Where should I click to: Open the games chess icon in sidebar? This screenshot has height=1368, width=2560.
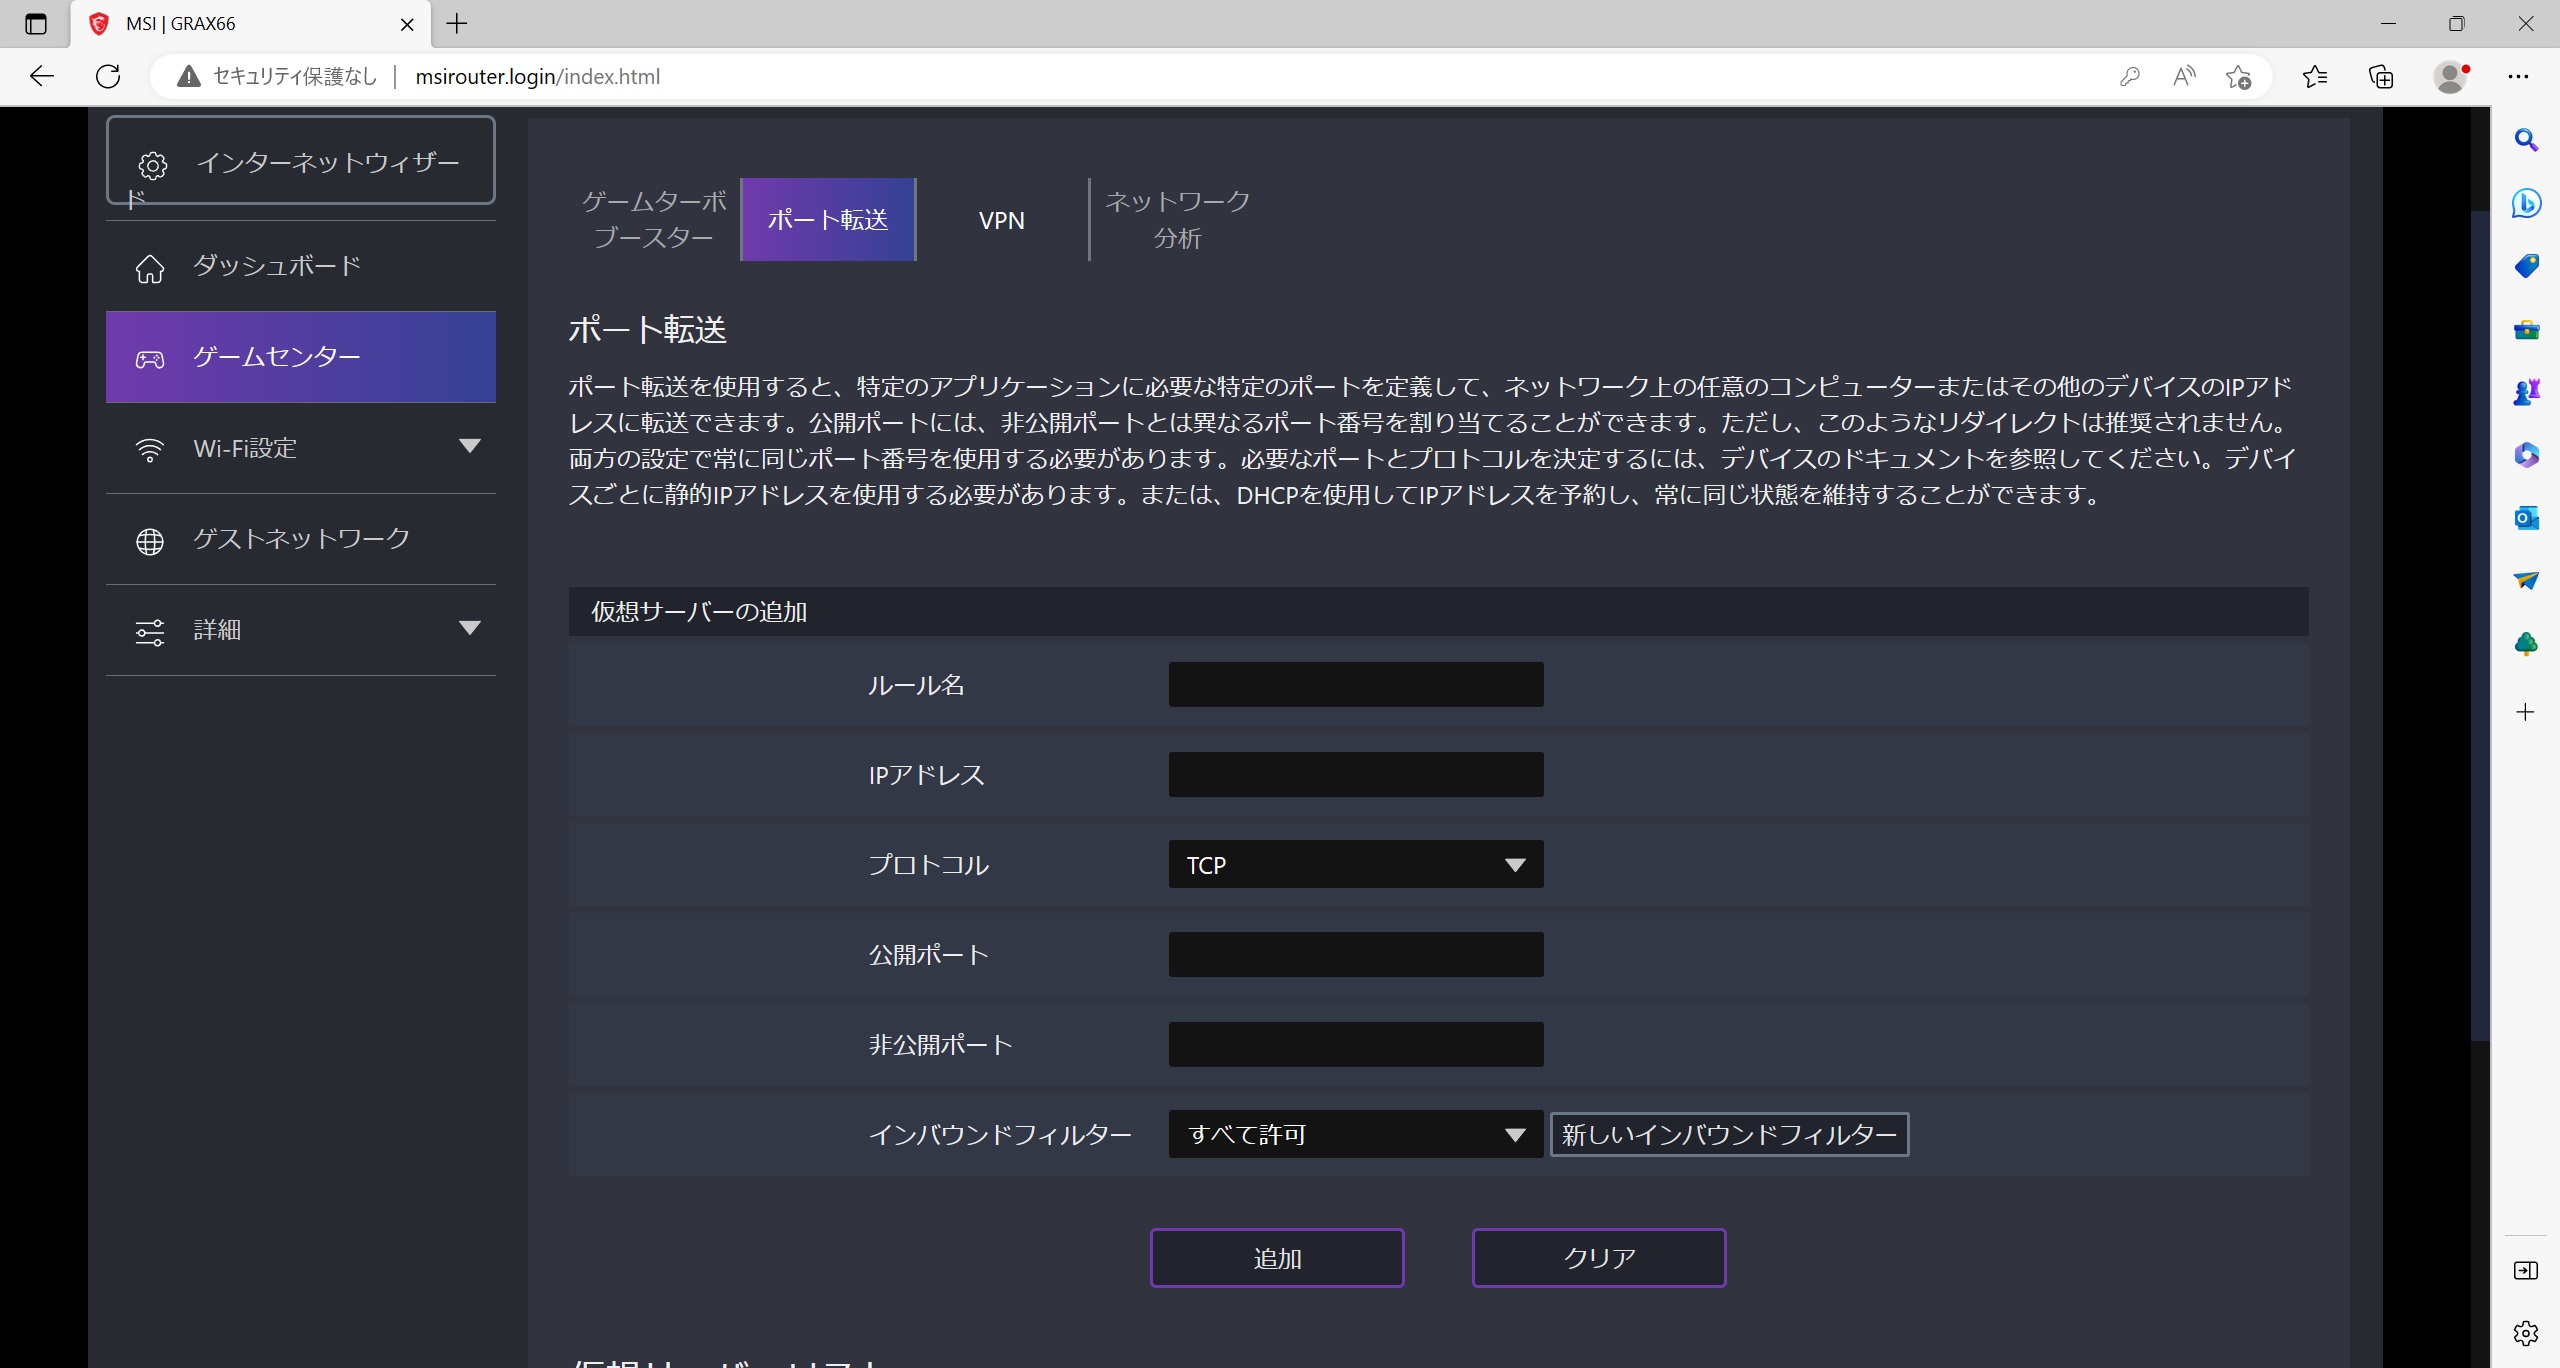pos(2526,392)
